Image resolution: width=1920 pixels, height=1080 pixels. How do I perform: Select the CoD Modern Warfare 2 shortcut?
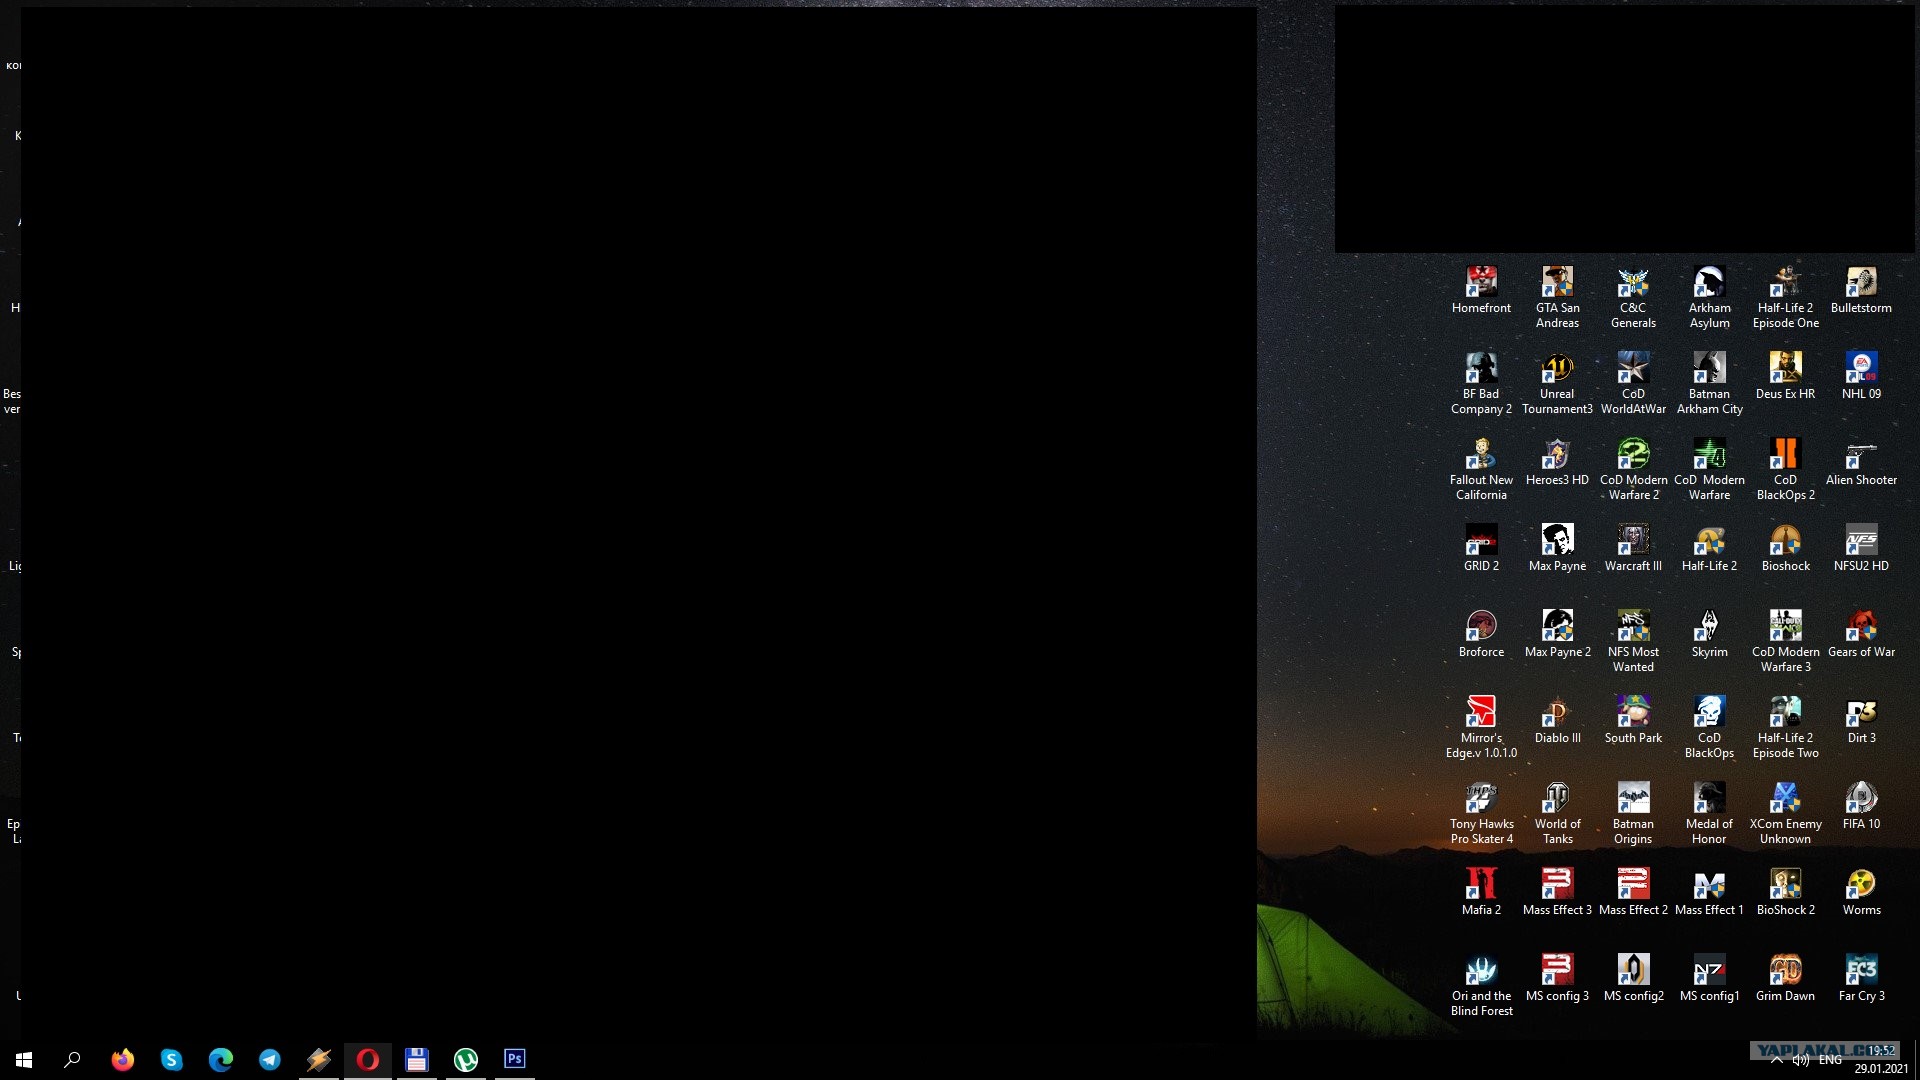1633,469
